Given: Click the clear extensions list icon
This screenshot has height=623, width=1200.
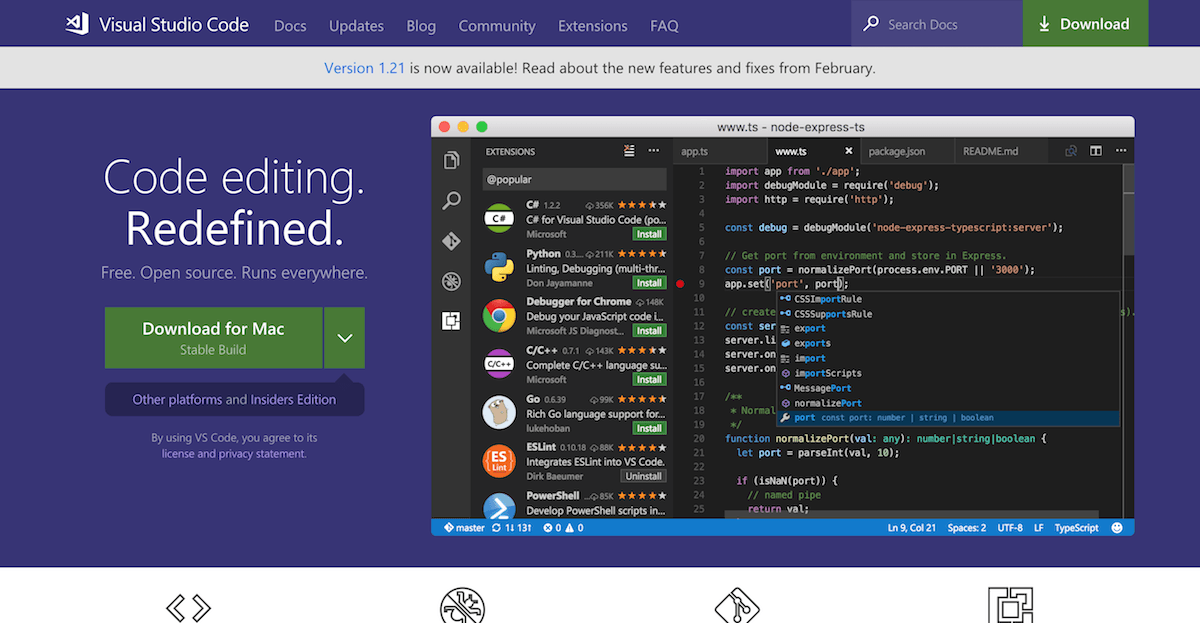Looking at the screenshot, I should 629,151.
